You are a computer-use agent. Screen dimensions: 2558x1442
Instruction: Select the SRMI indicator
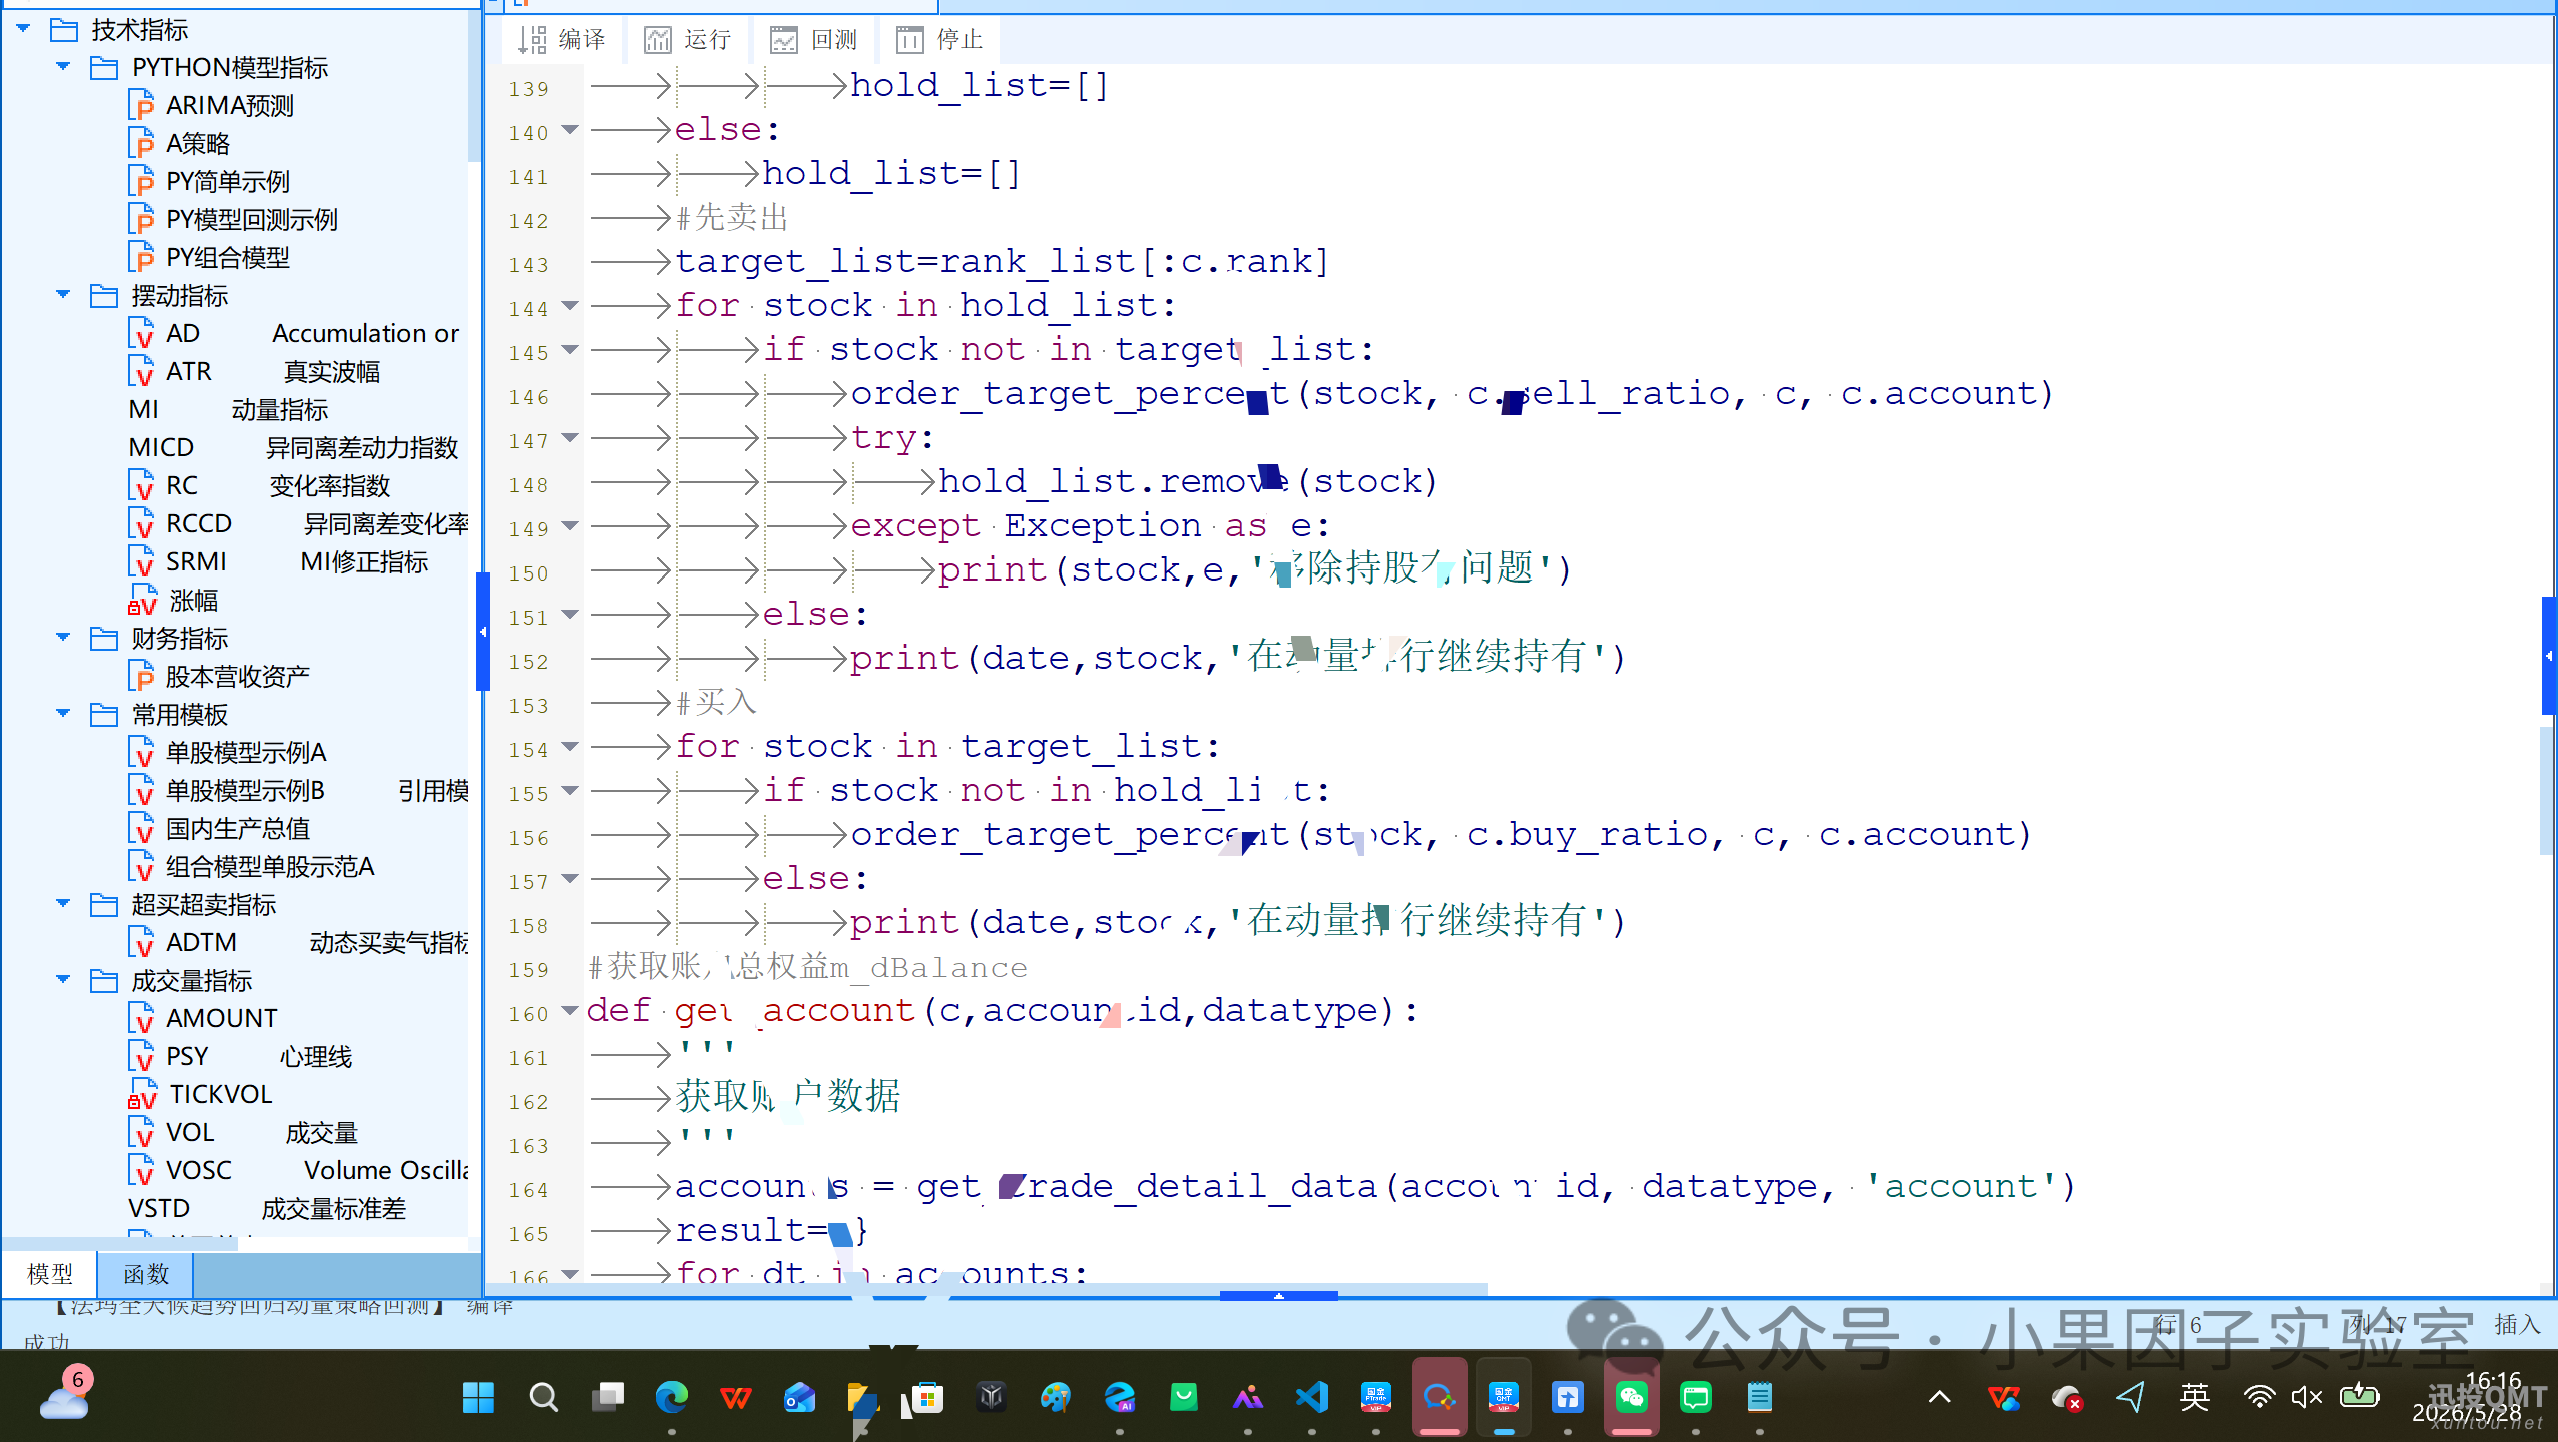(279, 561)
